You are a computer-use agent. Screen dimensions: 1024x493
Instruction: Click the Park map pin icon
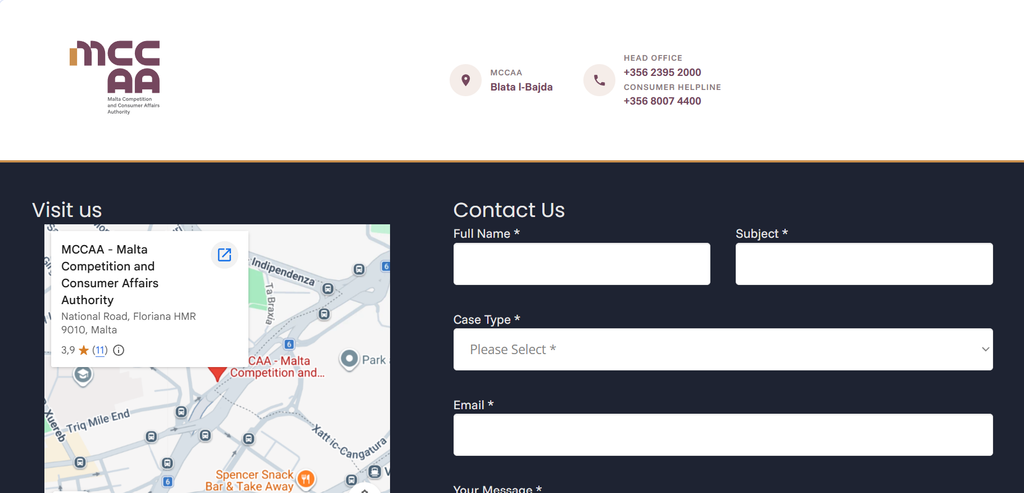(349, 359)
